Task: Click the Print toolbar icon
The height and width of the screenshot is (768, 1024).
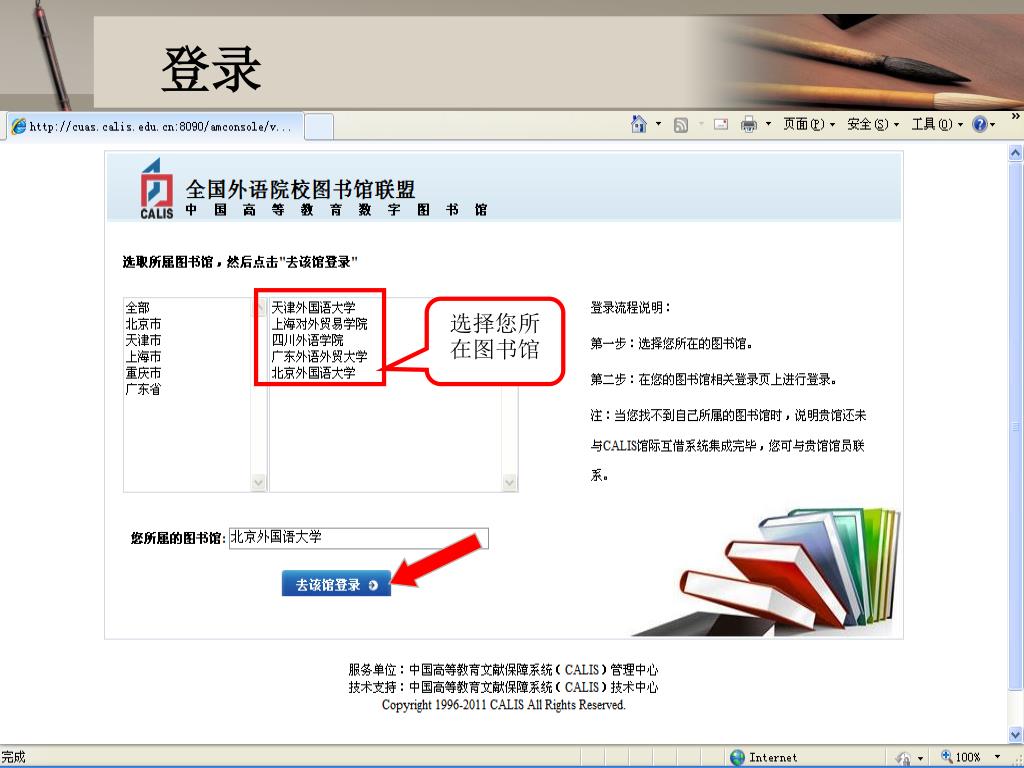Action: click(748, 124)
